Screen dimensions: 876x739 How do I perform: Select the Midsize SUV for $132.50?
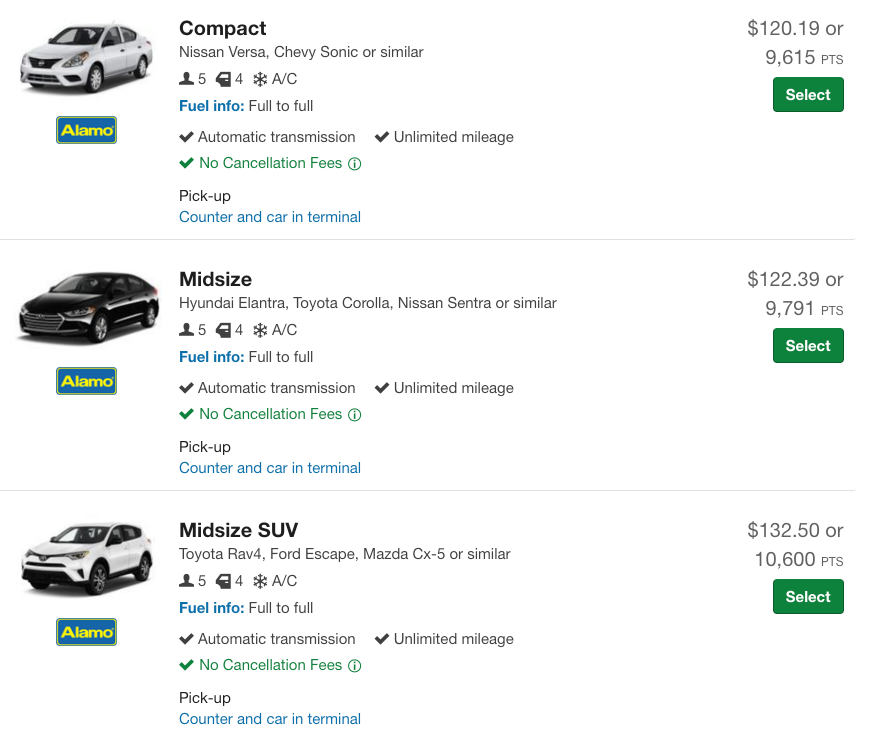pyautogui.click(x=808, y=597)
